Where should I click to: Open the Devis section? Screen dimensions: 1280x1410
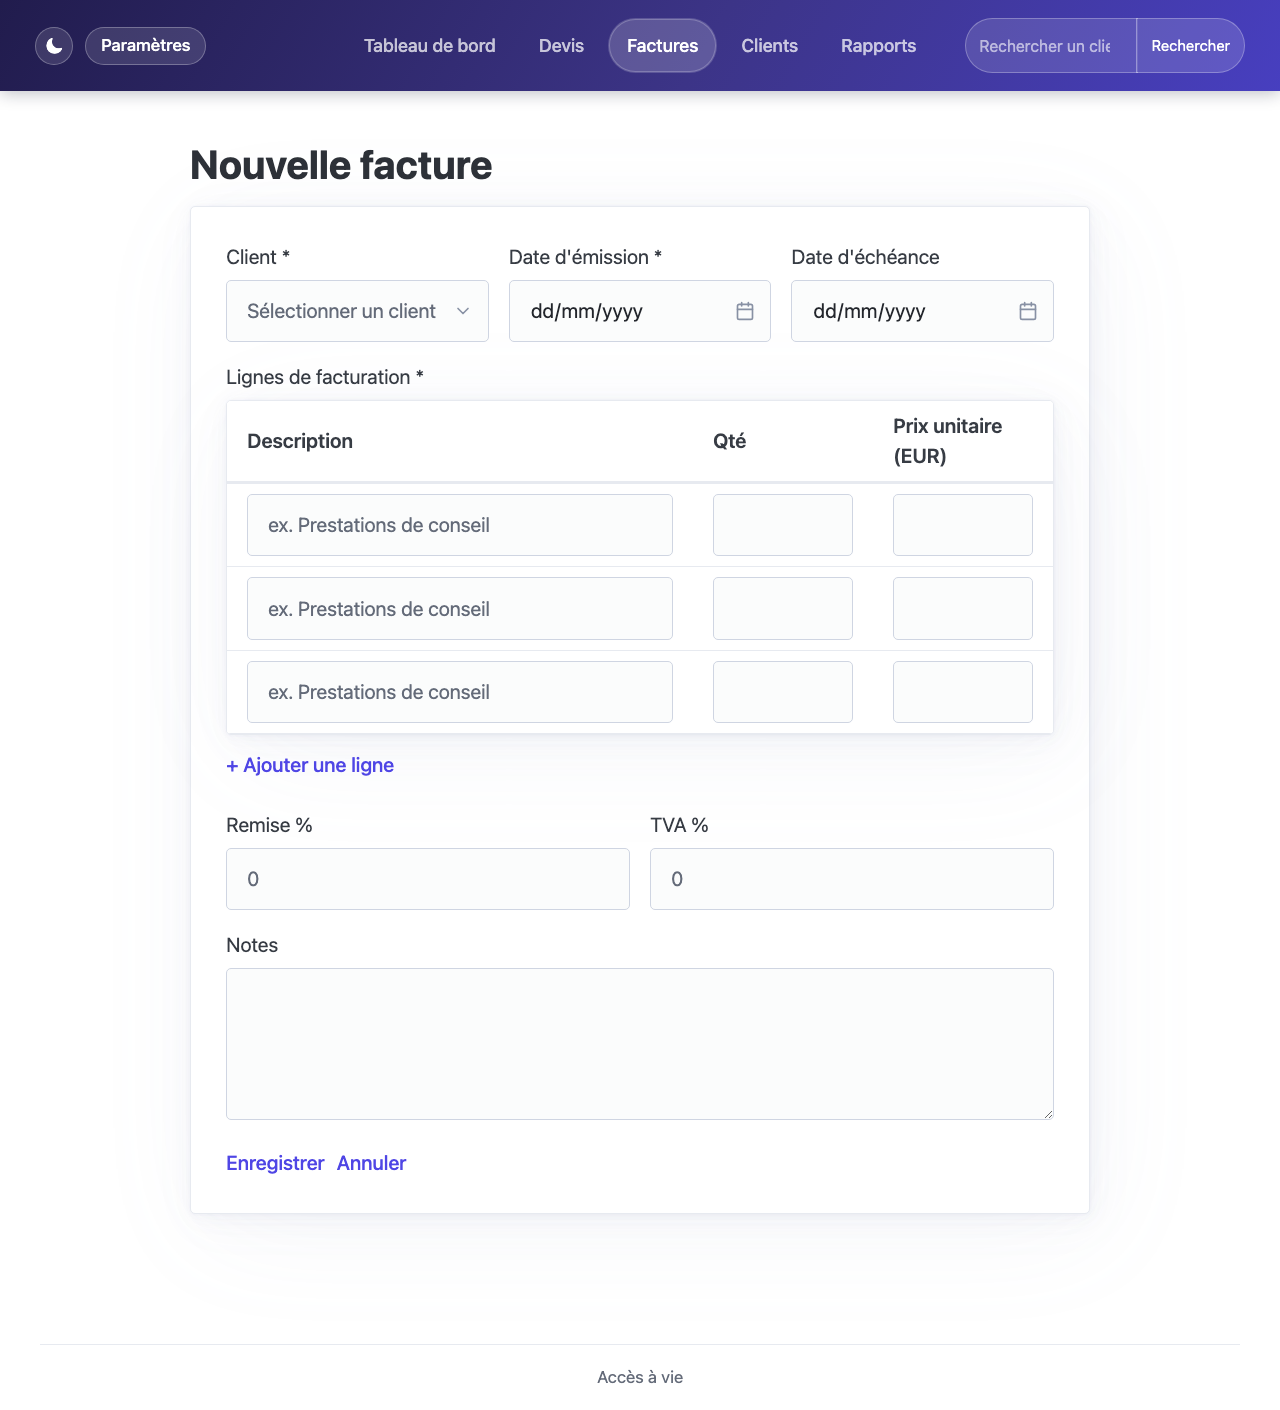click(x=561, y=46)
